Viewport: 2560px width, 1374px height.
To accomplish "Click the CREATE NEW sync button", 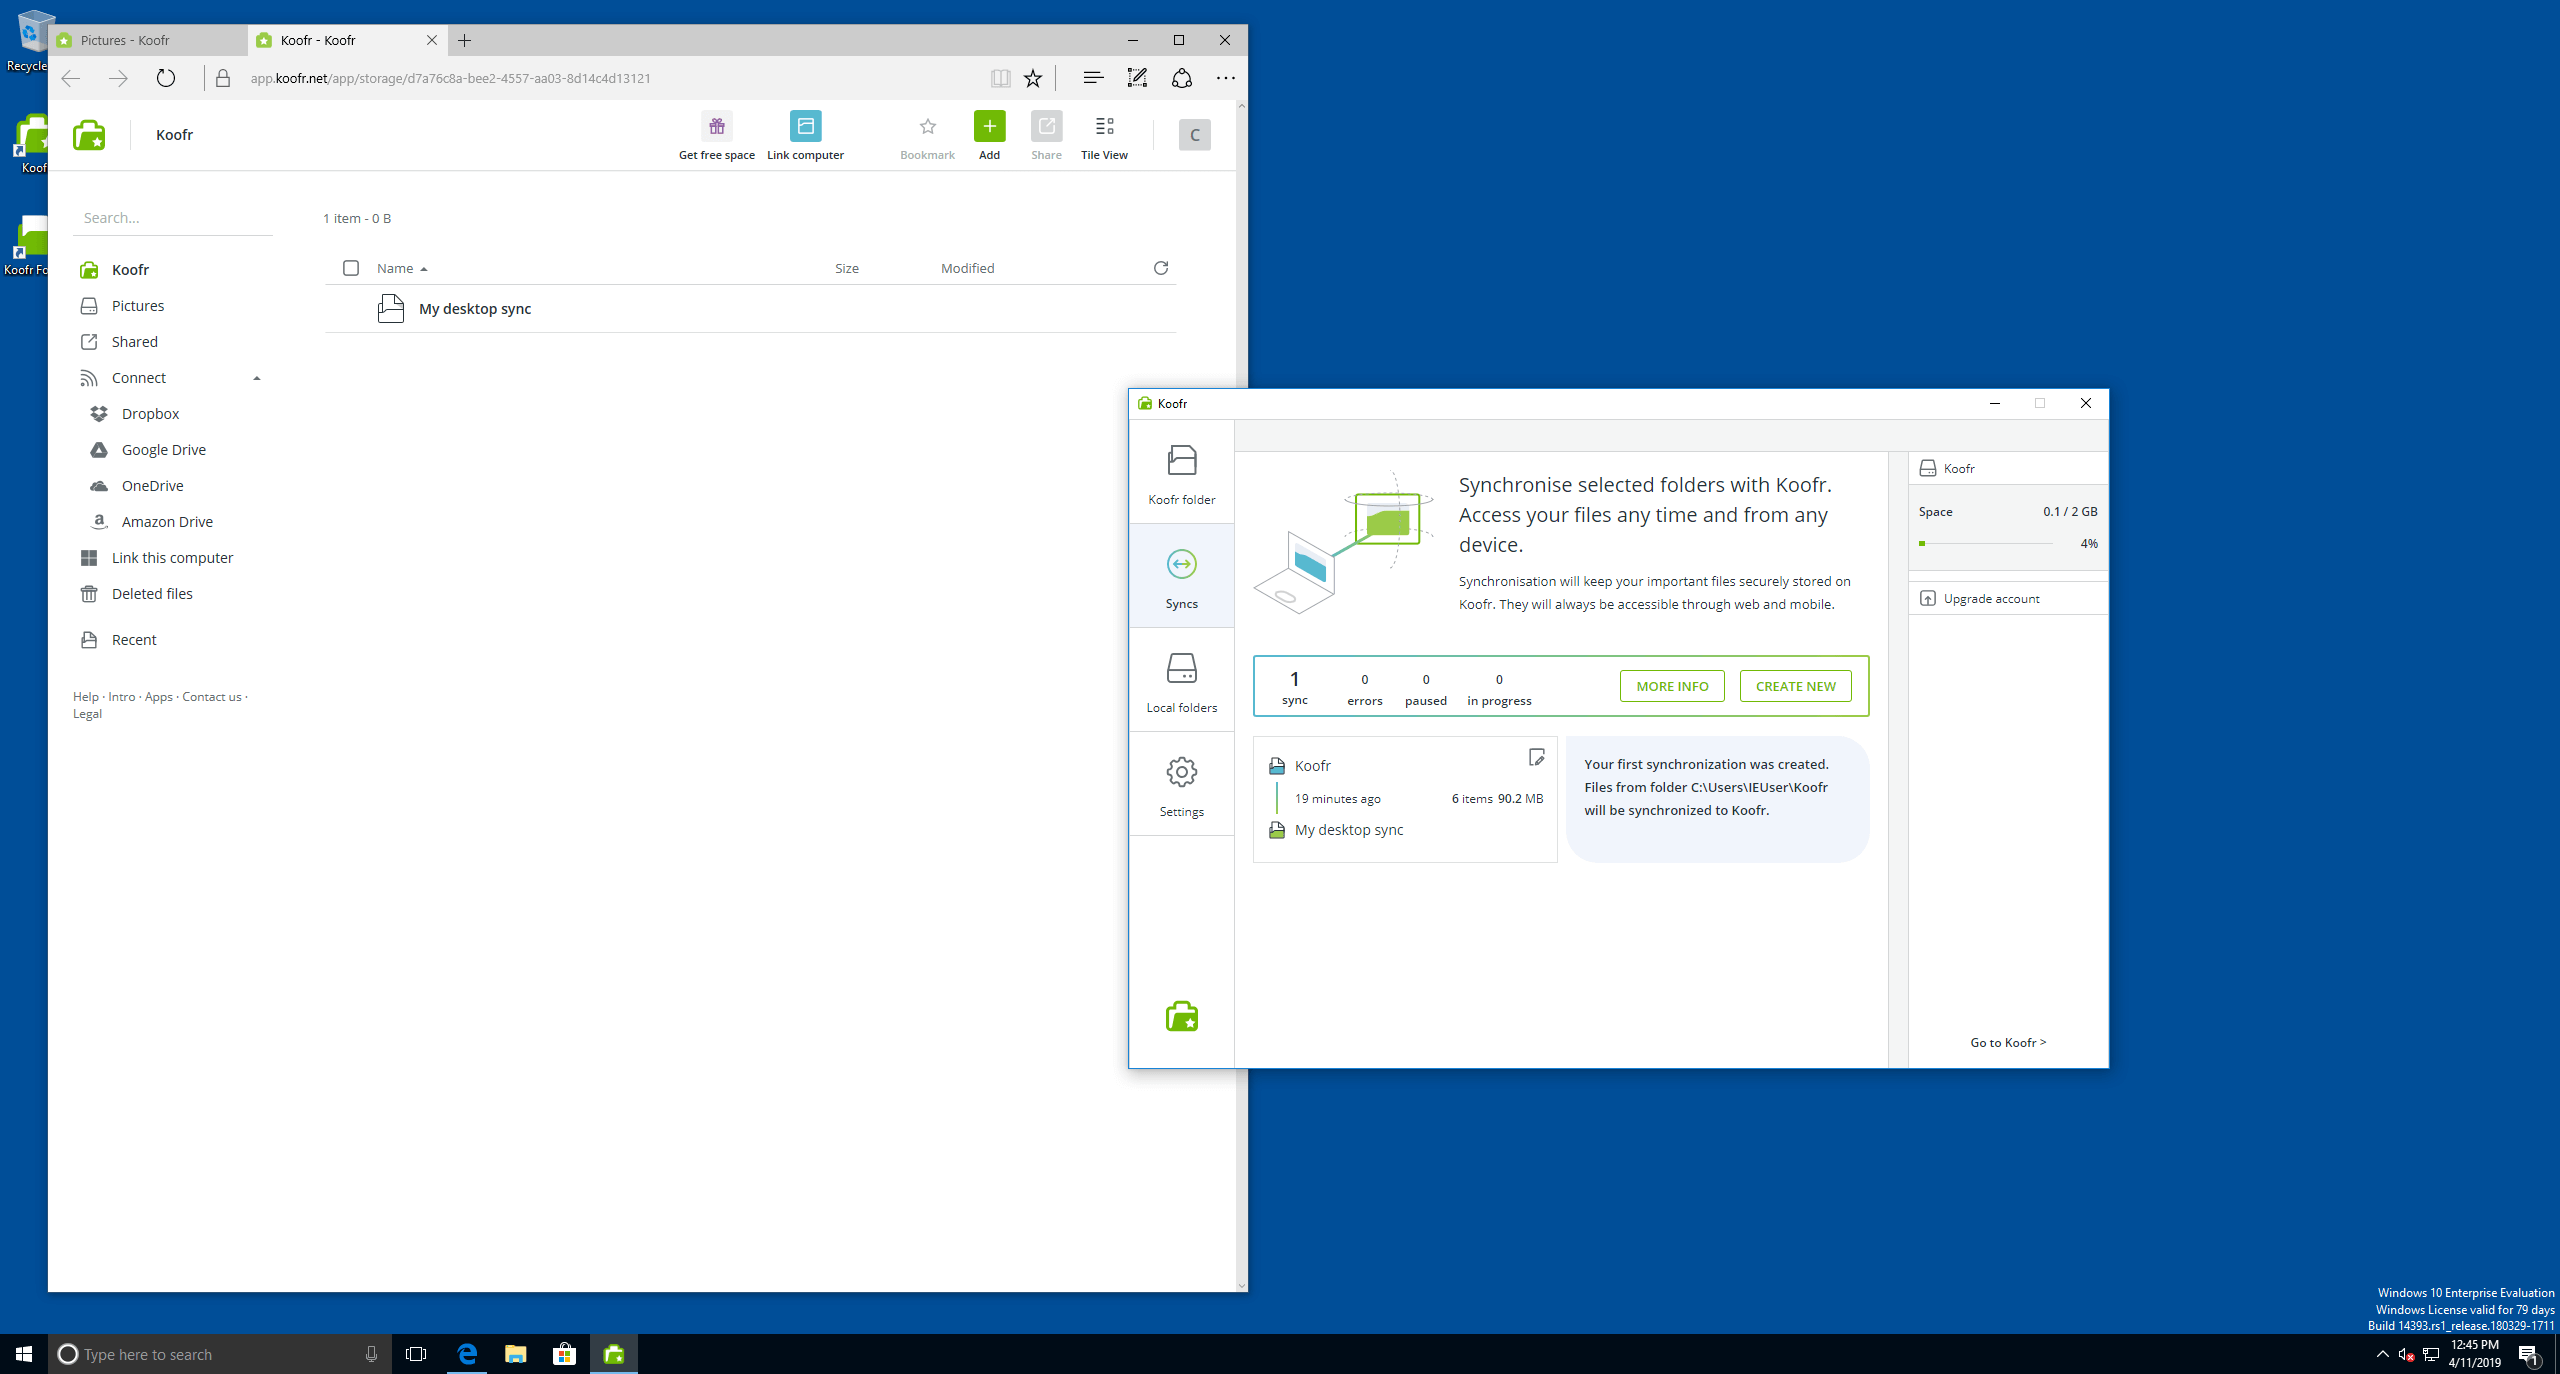I will (1795, 686).
